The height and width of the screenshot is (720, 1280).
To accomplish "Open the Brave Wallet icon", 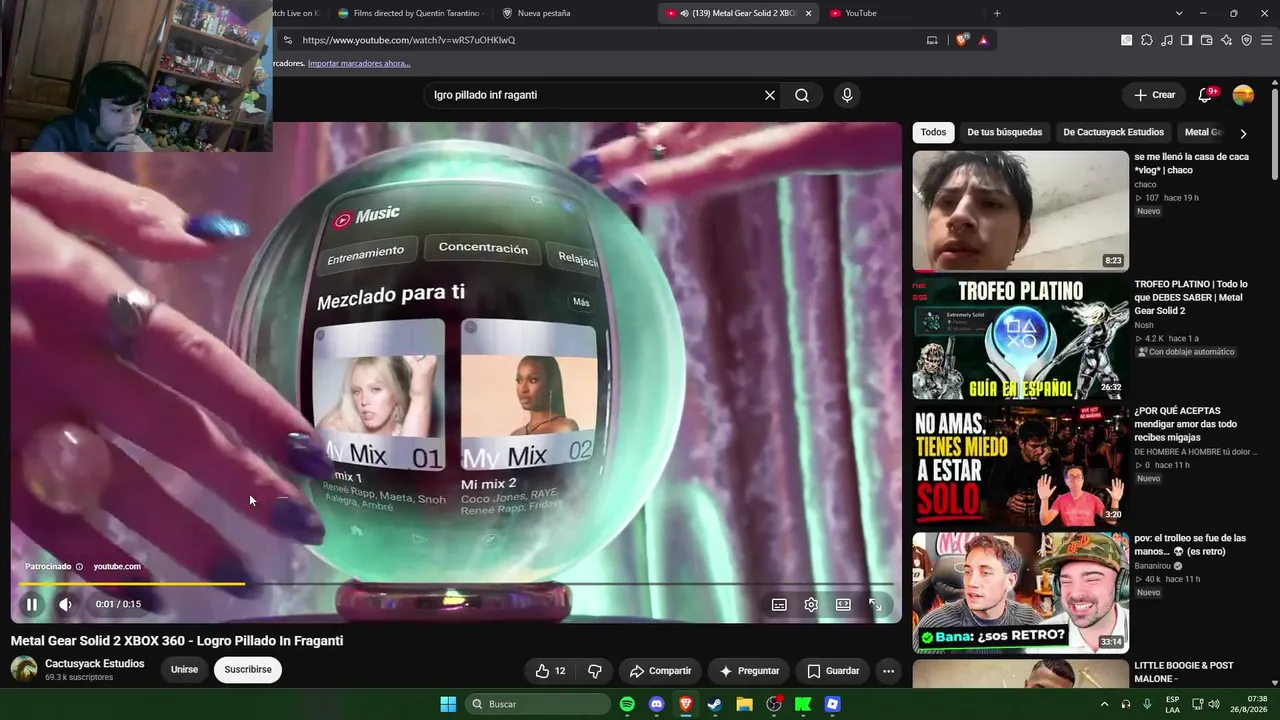I will (1207, 40).
